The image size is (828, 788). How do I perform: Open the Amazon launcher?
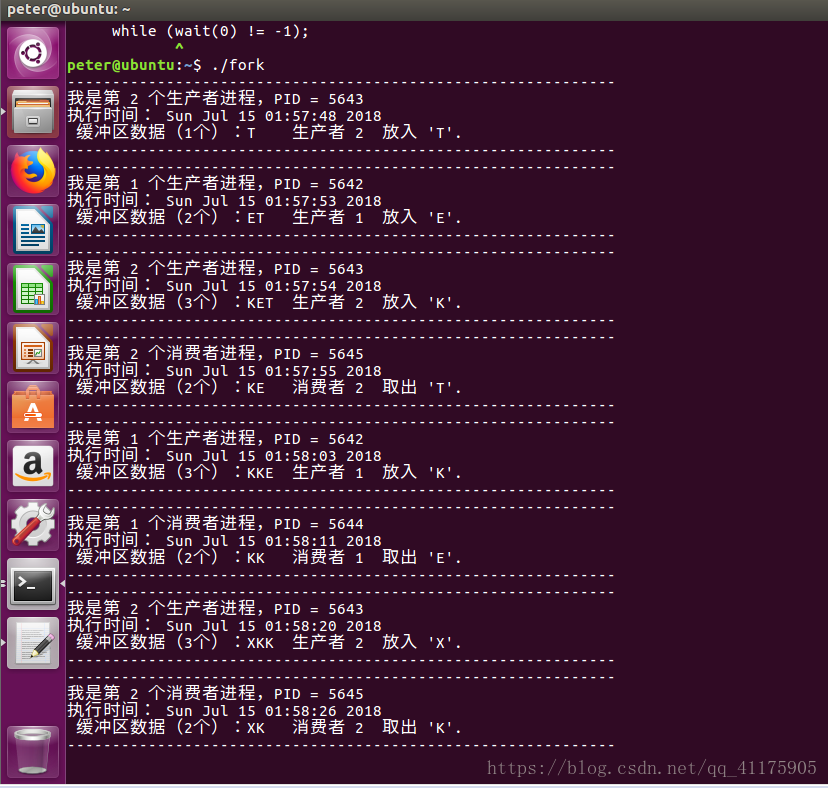click(33, 466)
